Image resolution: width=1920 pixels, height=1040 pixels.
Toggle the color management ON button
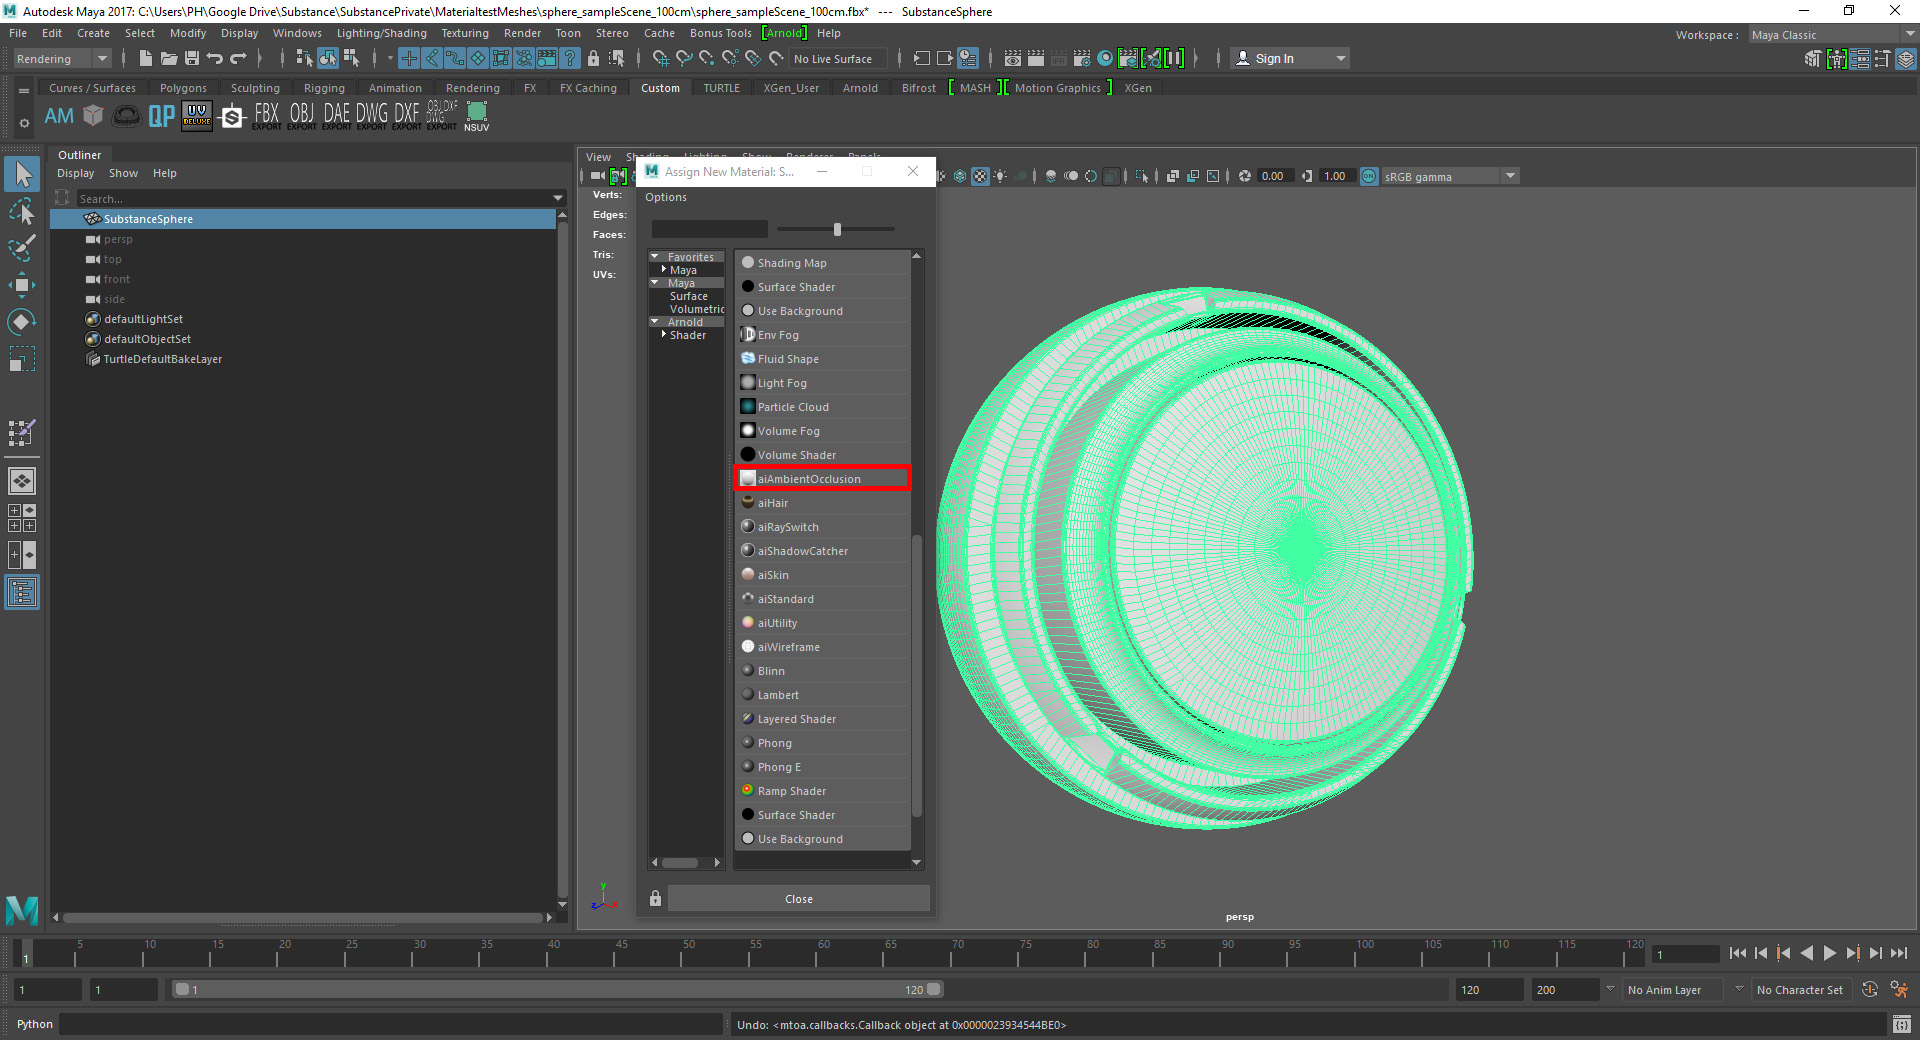pos(1369,176)
